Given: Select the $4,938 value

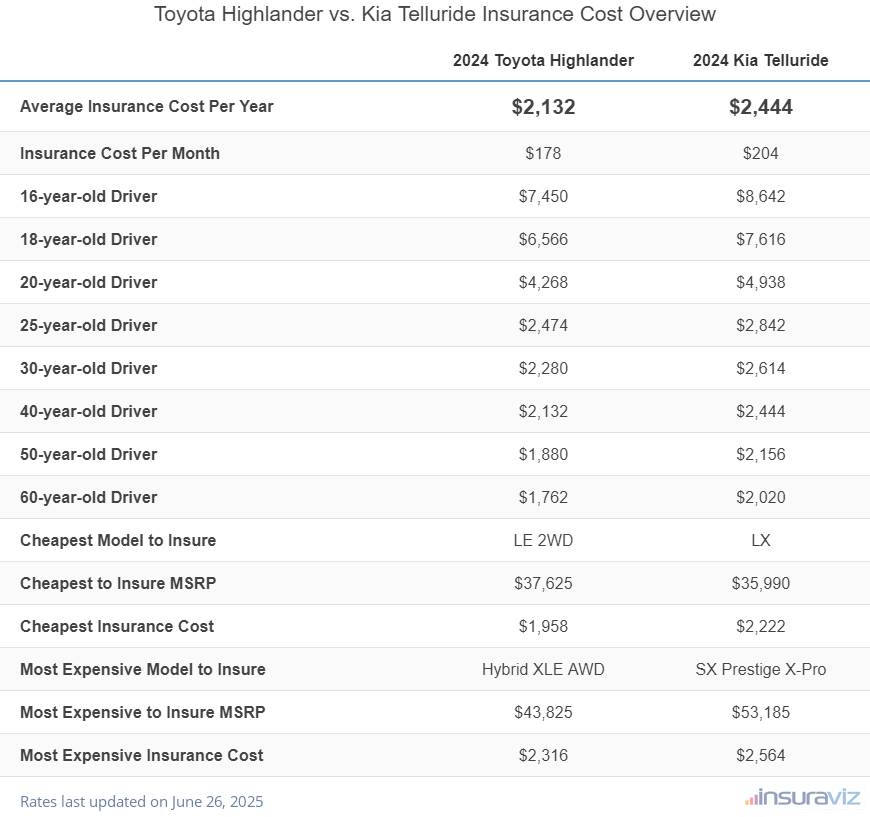Looking at the screenshot, I should click(761, 282).
